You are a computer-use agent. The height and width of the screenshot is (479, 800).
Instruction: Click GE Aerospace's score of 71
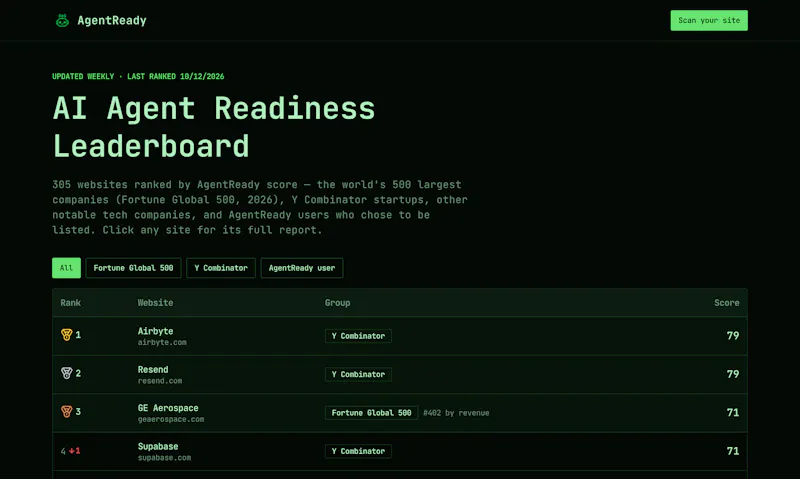[733, 412]
